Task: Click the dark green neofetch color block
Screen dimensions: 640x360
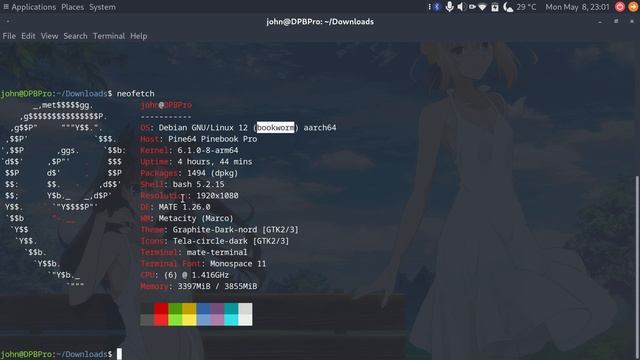Action: pos(175,309)
